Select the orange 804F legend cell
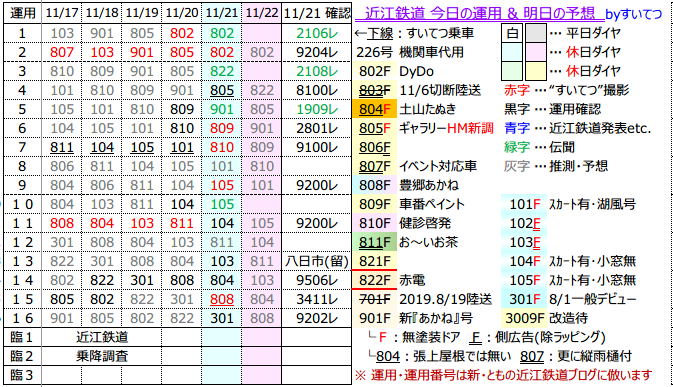673x387 pixels. (374, 109)
